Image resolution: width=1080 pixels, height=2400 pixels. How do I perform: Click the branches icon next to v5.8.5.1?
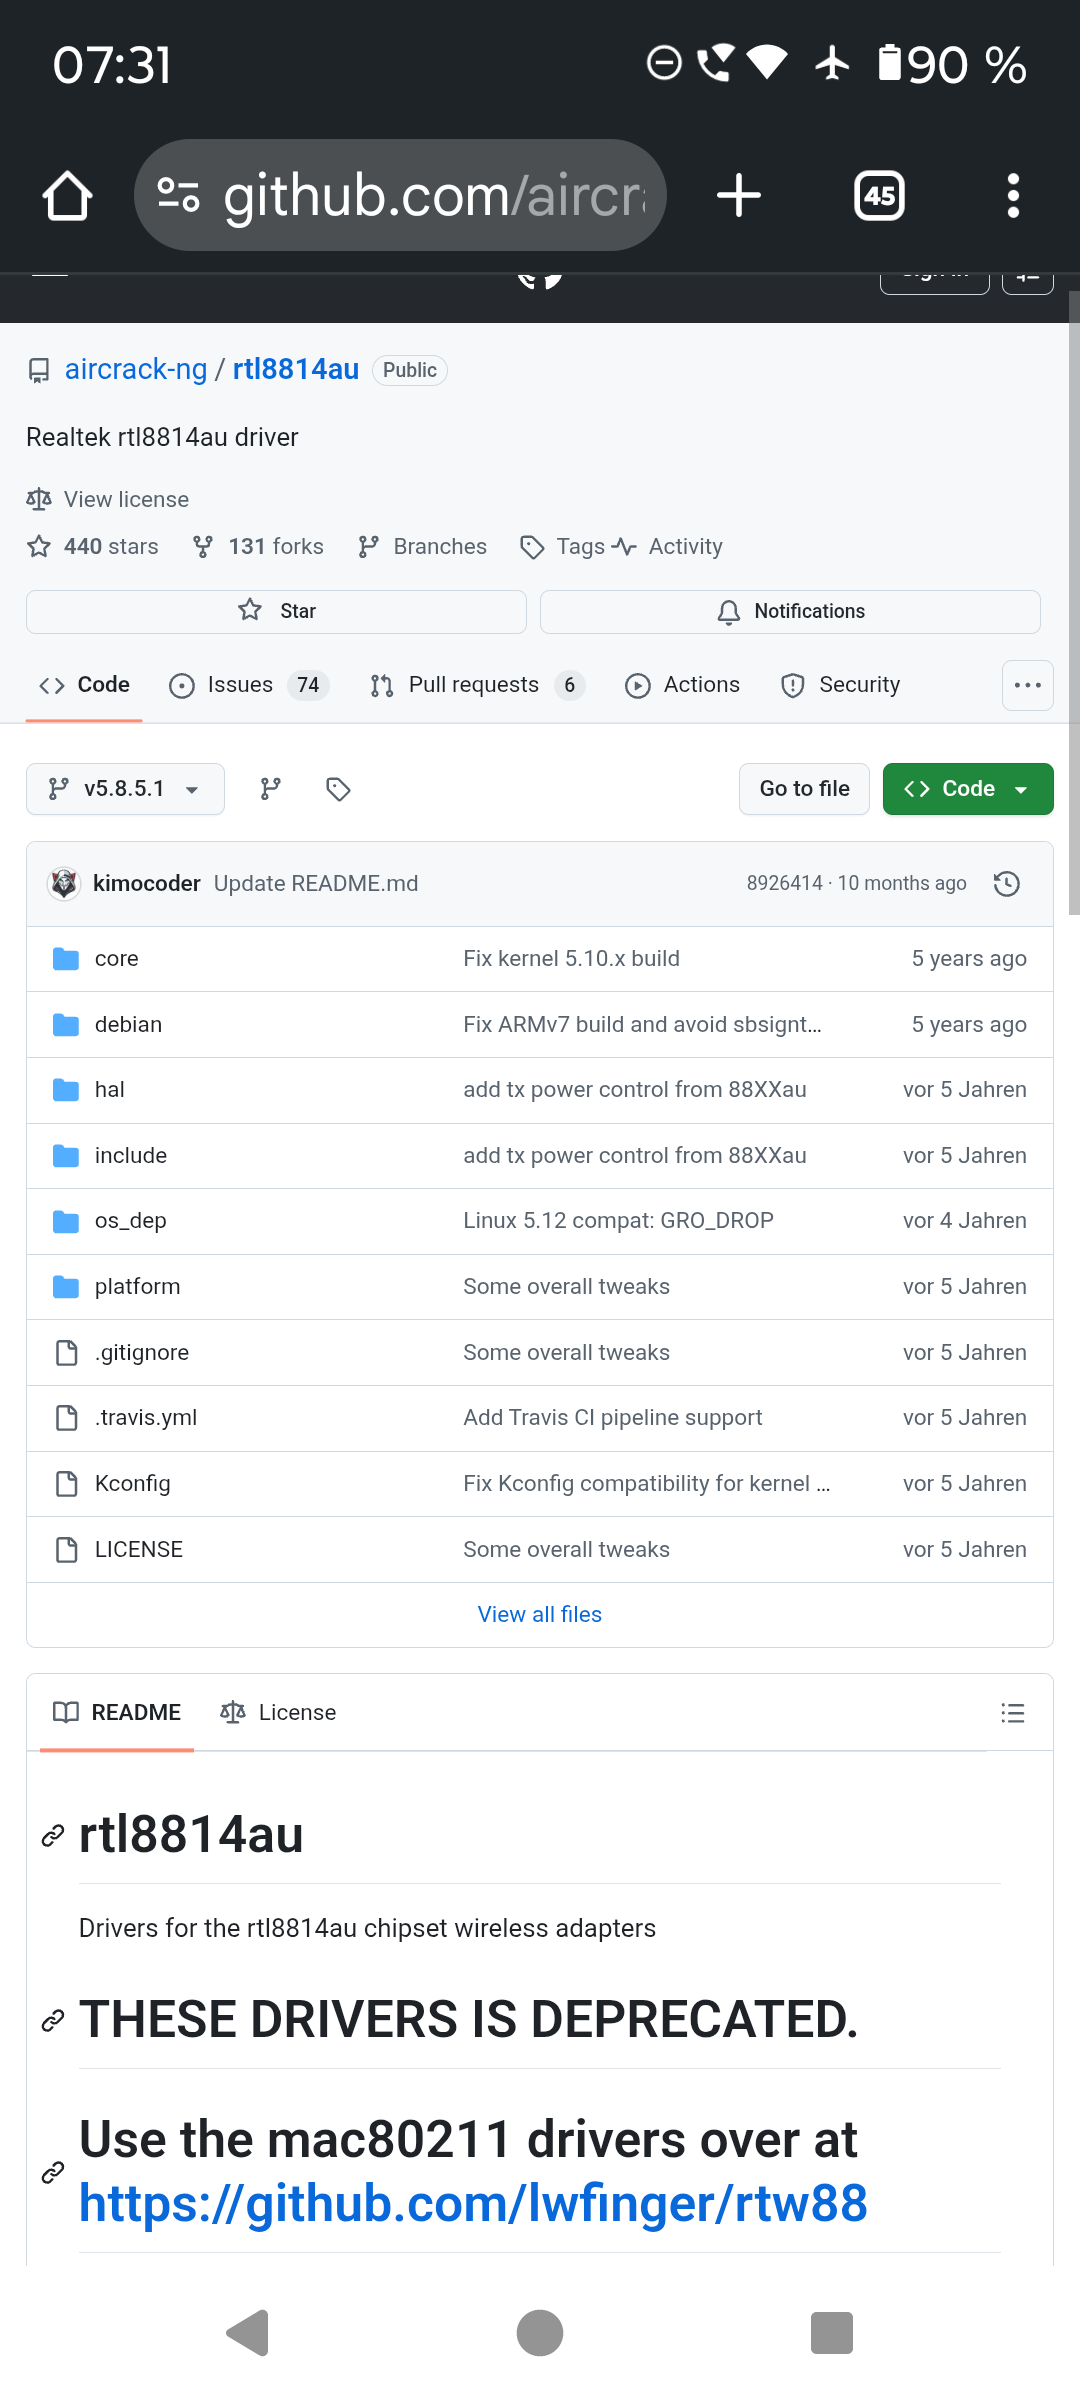click(270, 789)
